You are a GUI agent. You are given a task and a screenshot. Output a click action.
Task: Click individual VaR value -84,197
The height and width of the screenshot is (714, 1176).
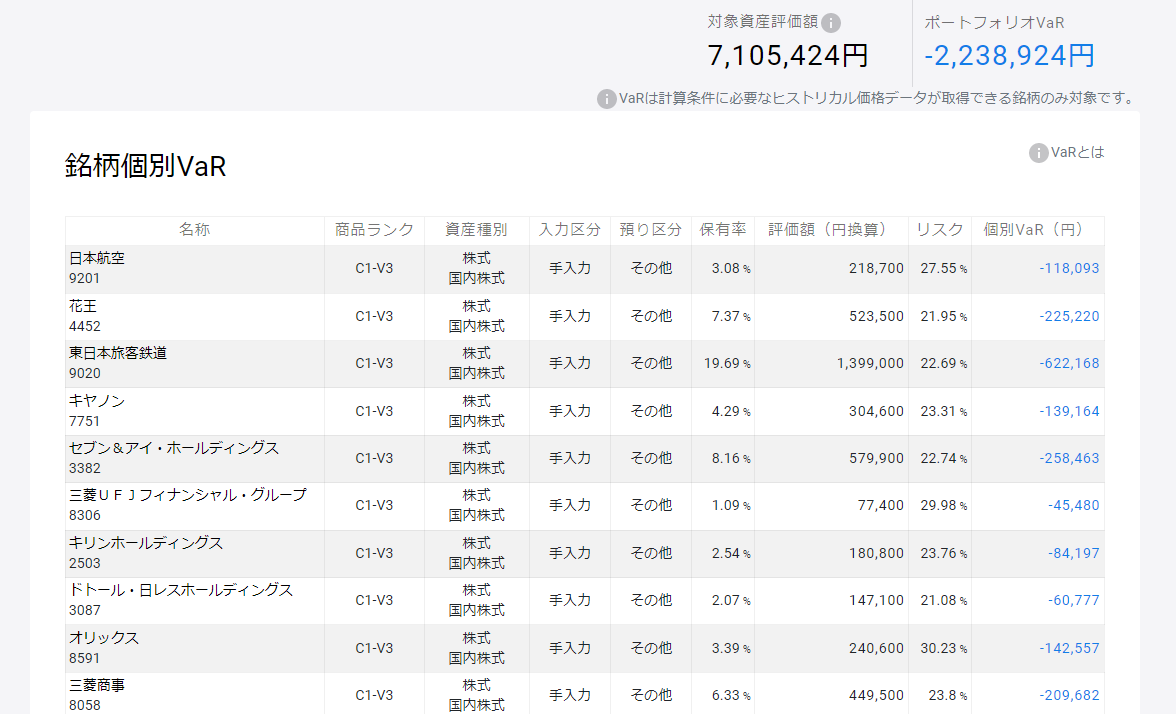(1073, 554)
